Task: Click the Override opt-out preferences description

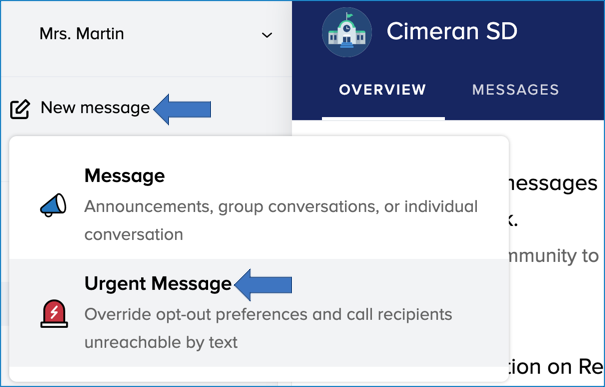Action: tap(268, 314)
